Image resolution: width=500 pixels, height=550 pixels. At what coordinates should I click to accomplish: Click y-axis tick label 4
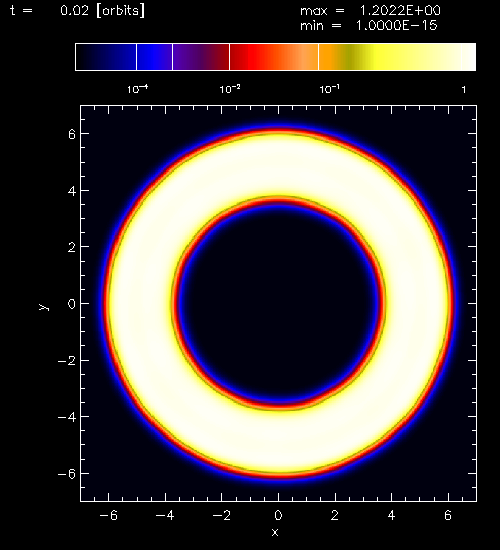[72, 191]
